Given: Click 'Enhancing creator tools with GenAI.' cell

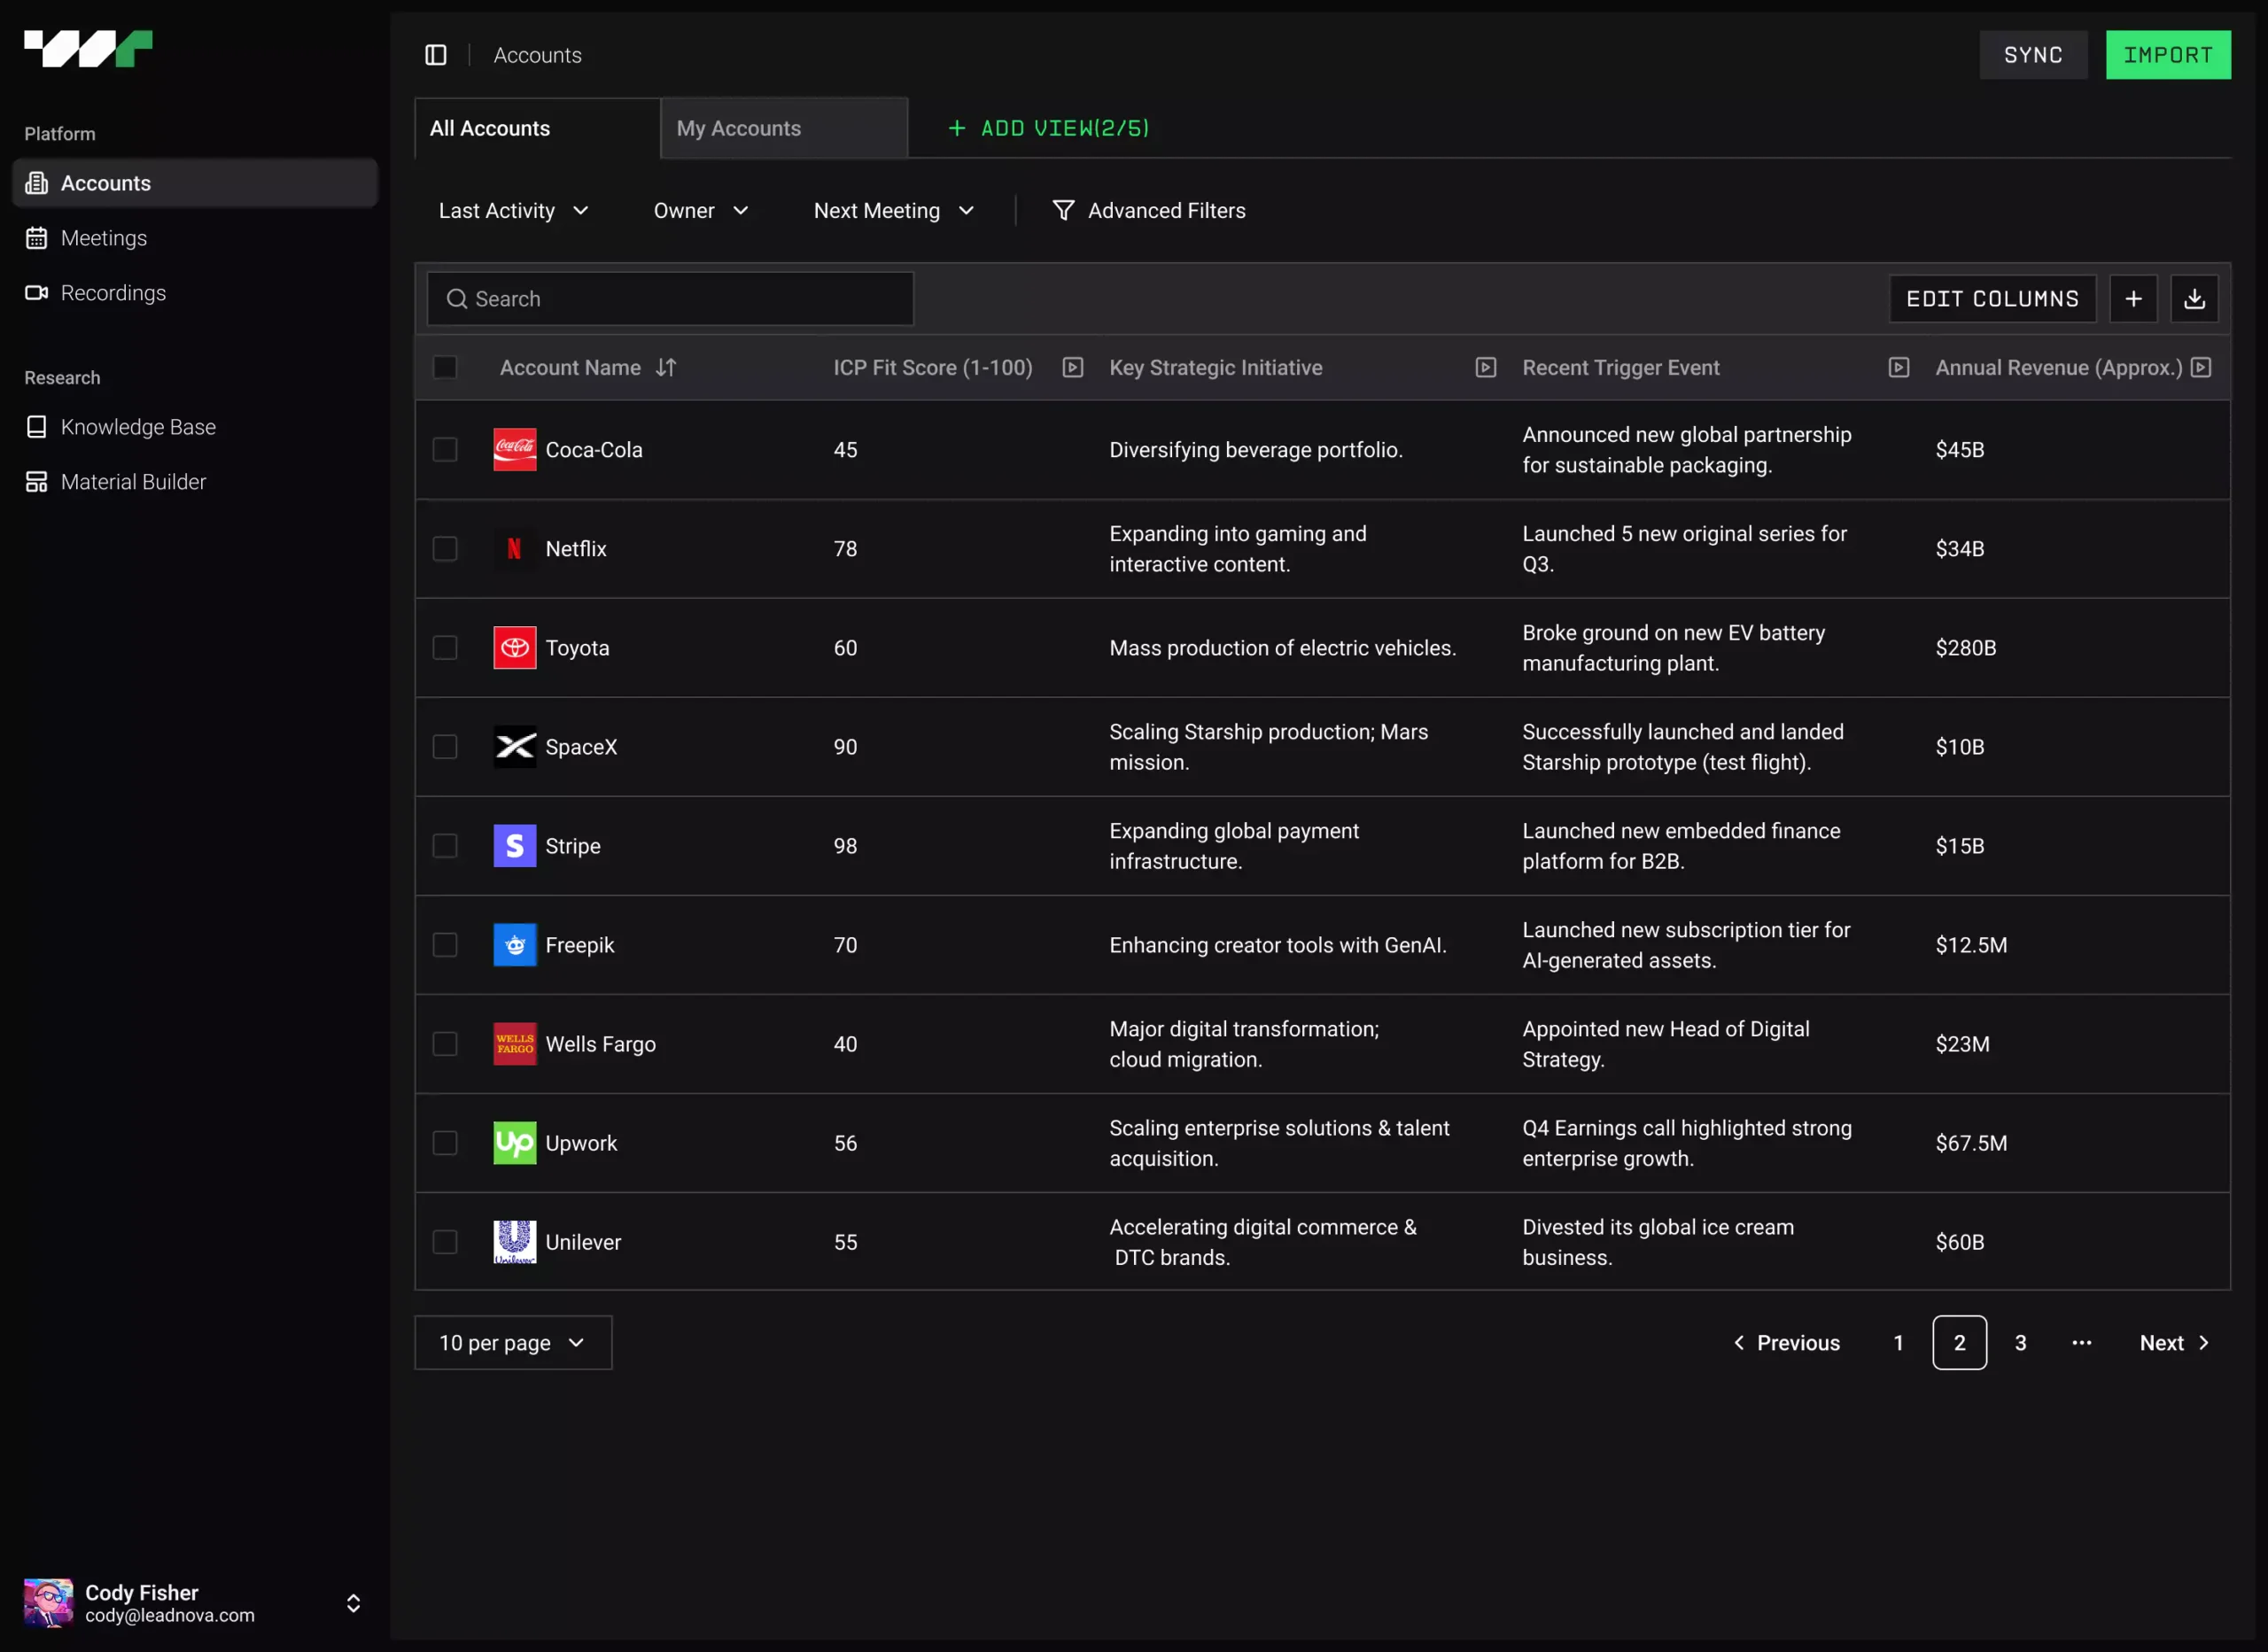Looking at the screenshot, I should pyautogui.click(x=1277, y=945).
